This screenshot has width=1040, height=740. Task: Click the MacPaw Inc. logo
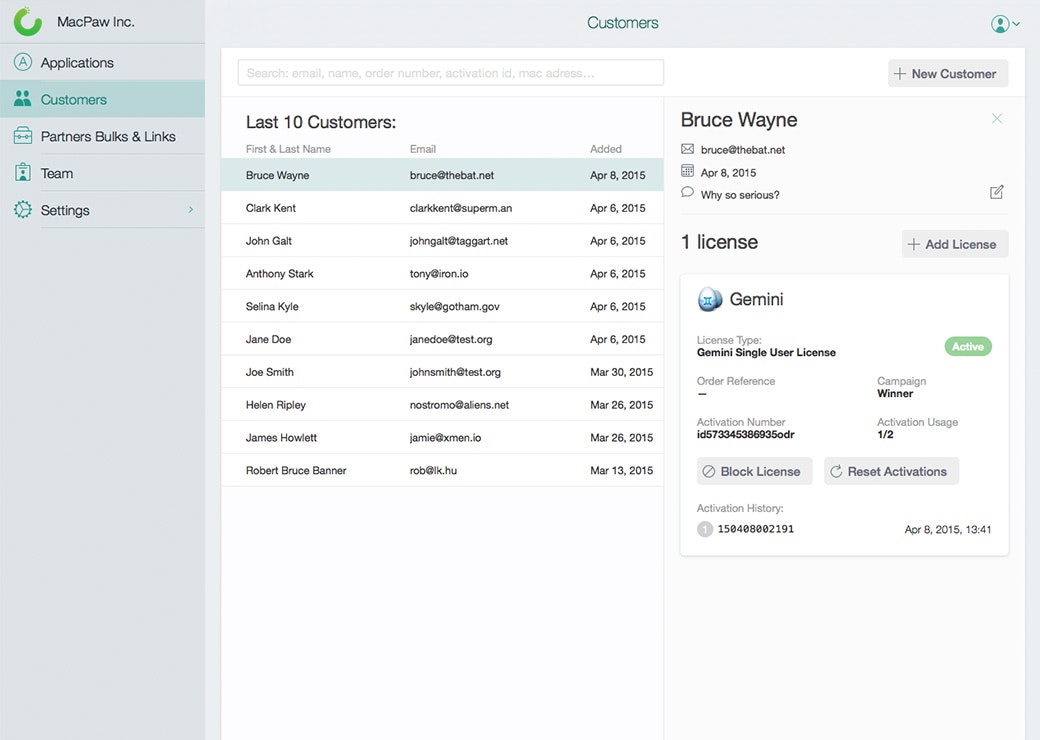28,20
